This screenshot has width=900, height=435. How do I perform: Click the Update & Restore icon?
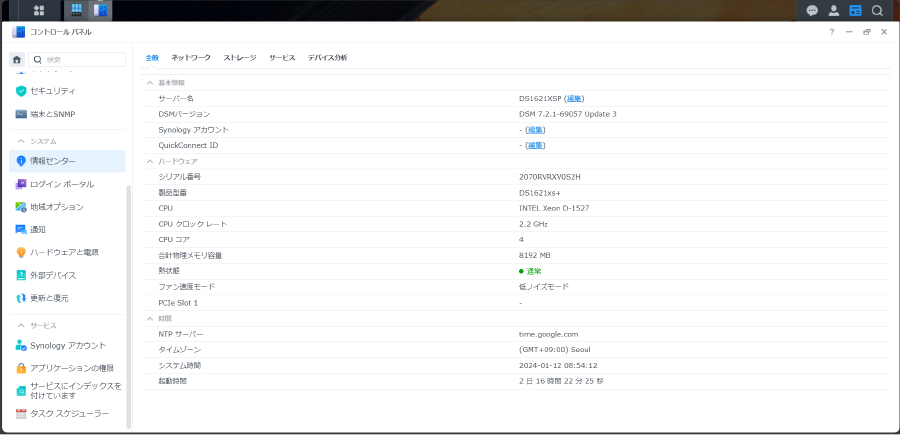[x=21, y=298]
